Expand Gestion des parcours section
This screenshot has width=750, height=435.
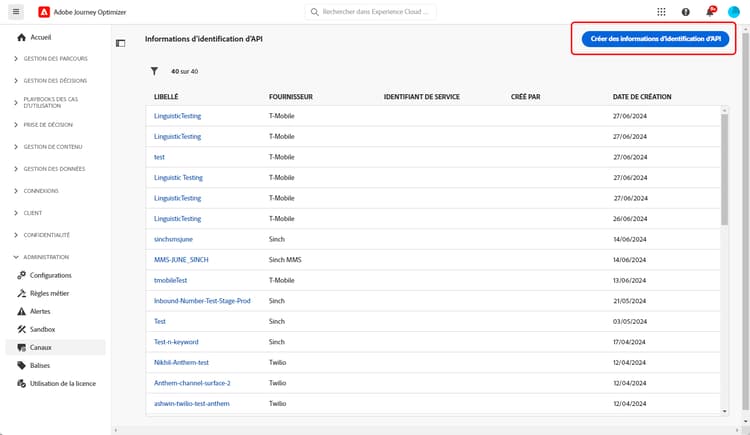[55, 59]
